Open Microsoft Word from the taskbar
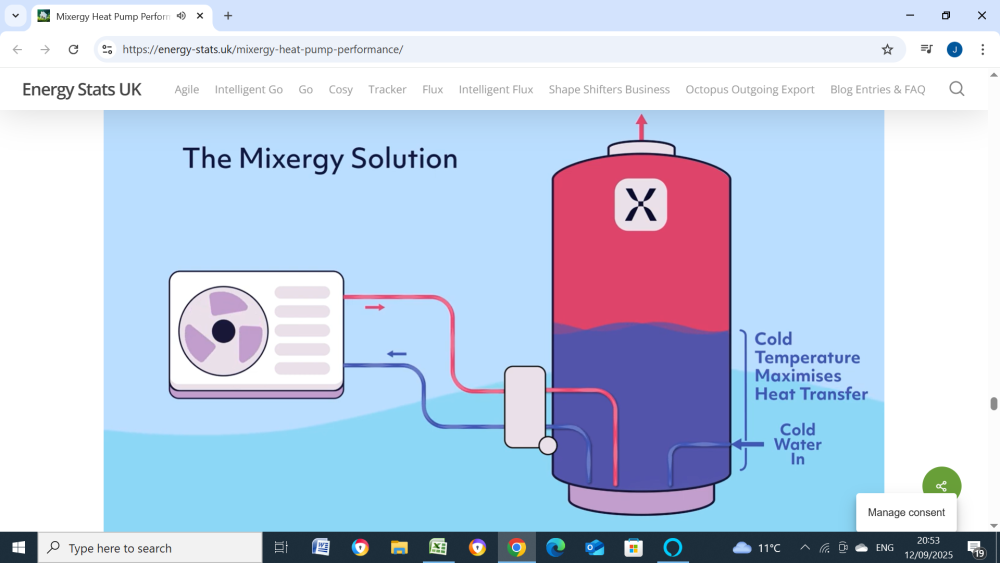This screenshot has height=563, width=1000. 321,547
